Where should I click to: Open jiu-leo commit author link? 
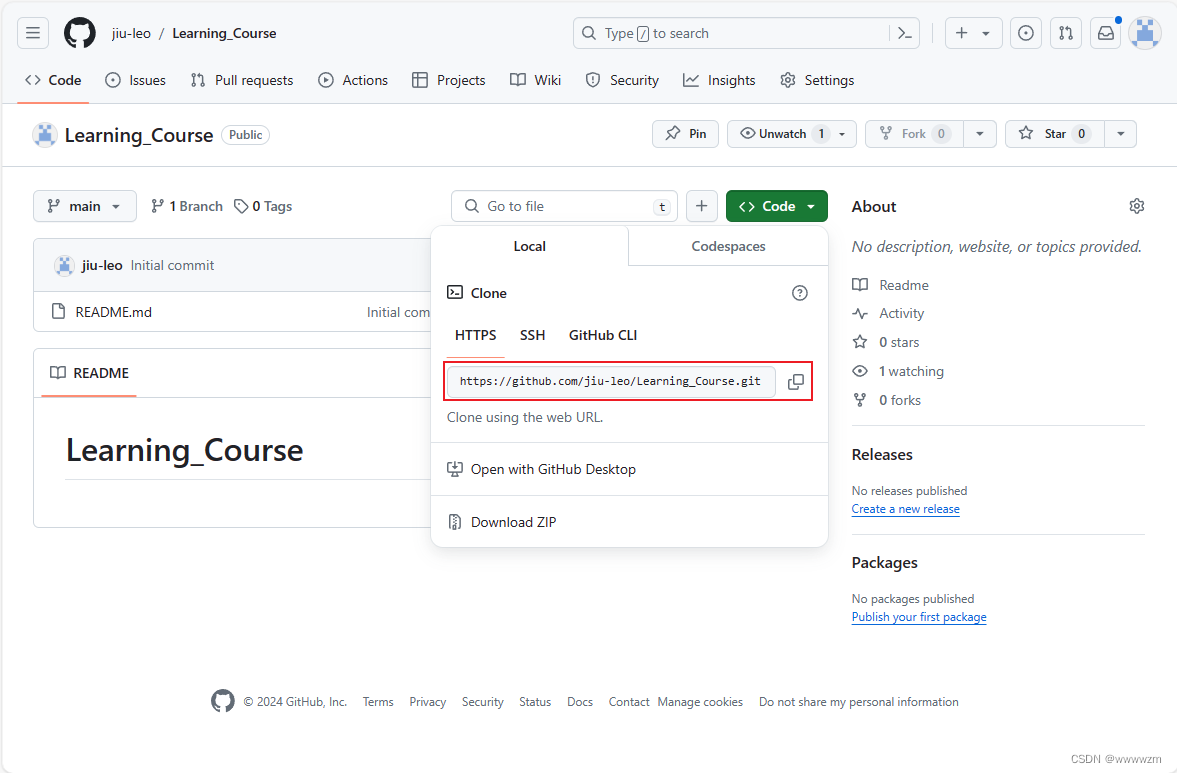tap(101, 266)
